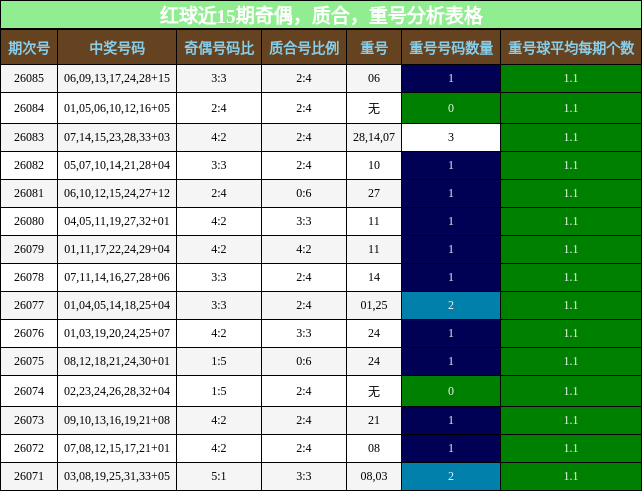Image resolution: width=642 pixels, height=491 pixels.
Task: Click winning numbers 08,12,18,21,24,30+01
Action: coord(117,361)
